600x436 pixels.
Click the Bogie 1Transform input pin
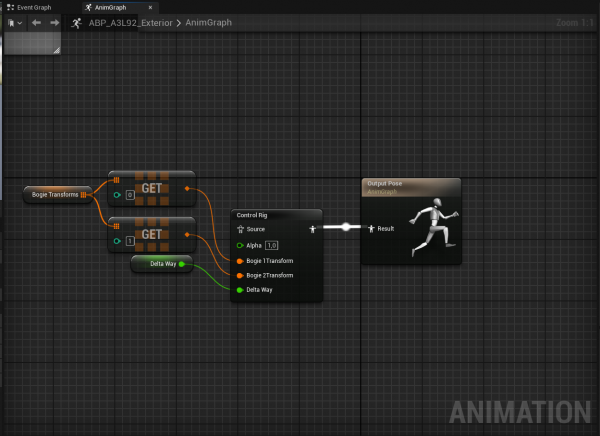coord(240,260)
